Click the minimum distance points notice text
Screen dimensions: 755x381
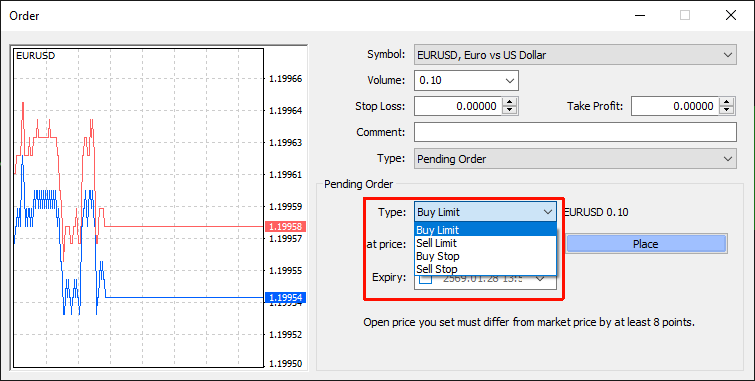[x=529, y=322]
